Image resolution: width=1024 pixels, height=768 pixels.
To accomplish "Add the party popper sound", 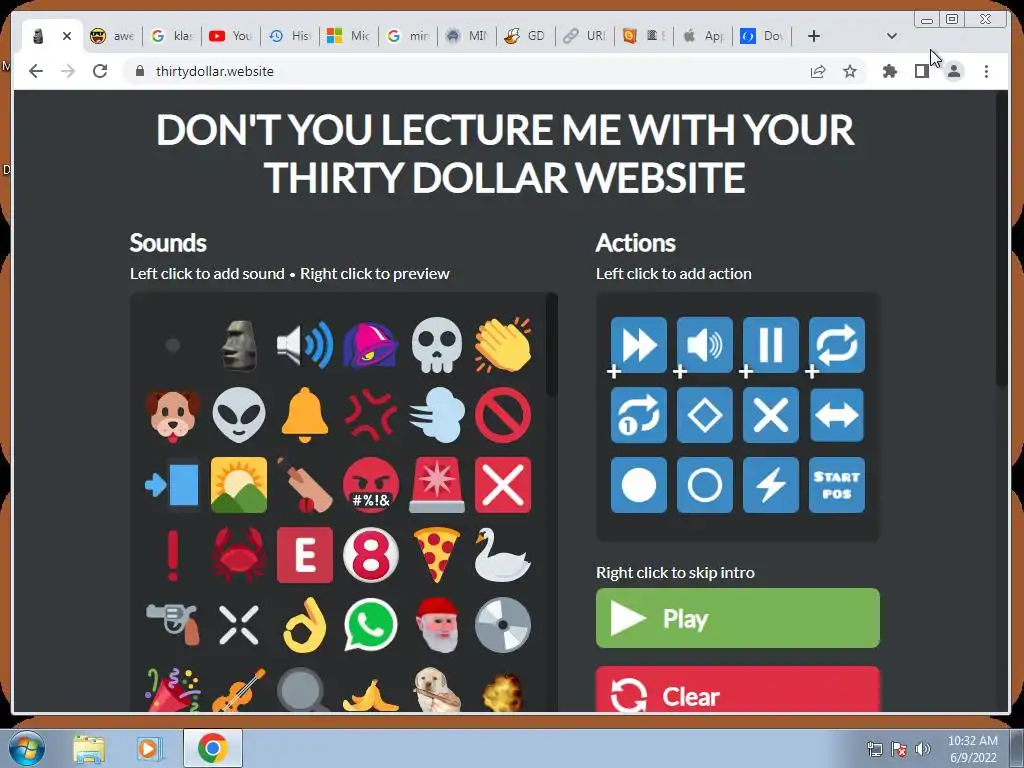I will (x=172, y=690).
